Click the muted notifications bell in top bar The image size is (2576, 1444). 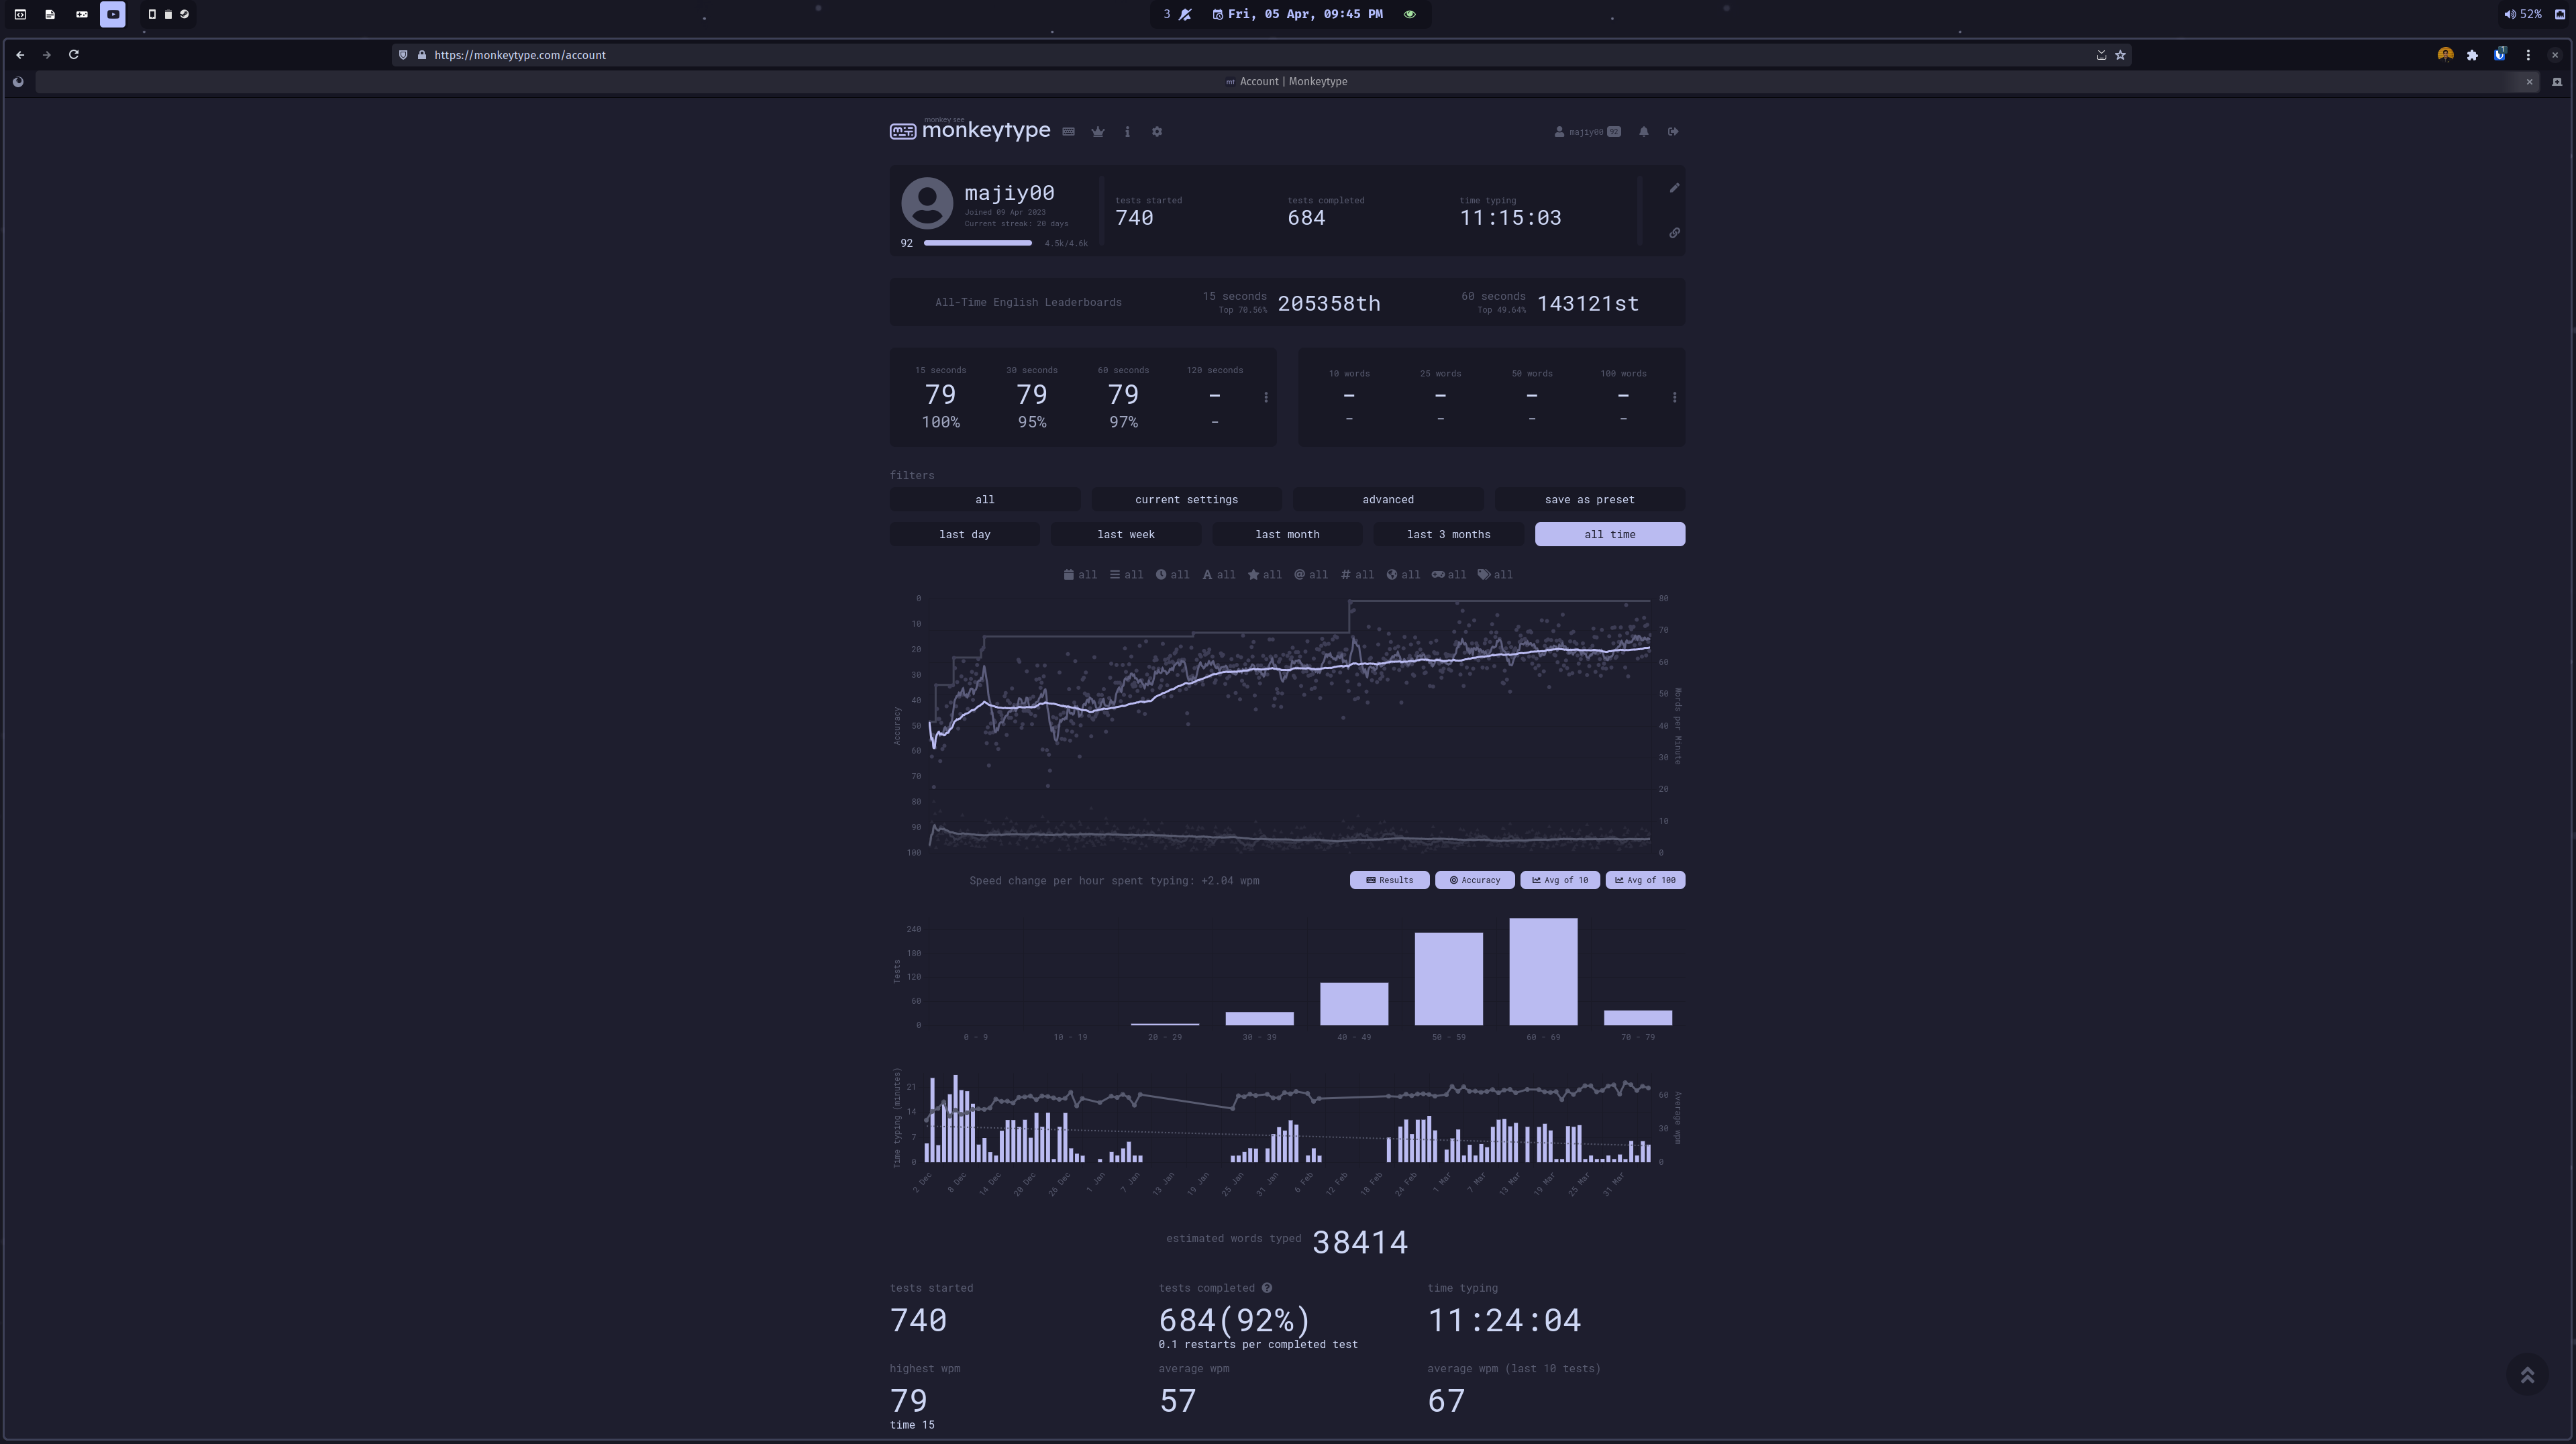1185,14
